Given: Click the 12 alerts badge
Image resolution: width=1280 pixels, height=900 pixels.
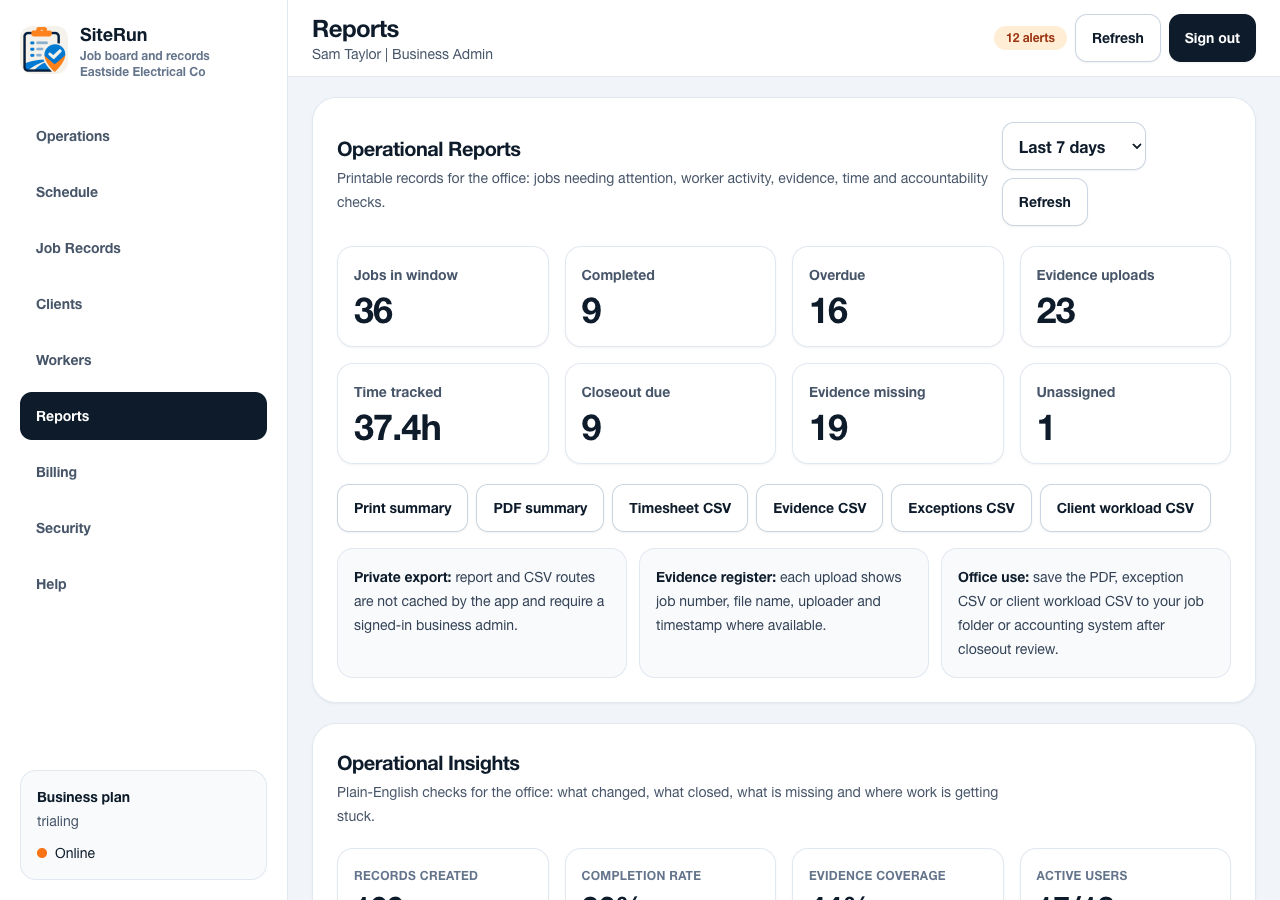Looking at the screenshot, I should point(1030,38).
